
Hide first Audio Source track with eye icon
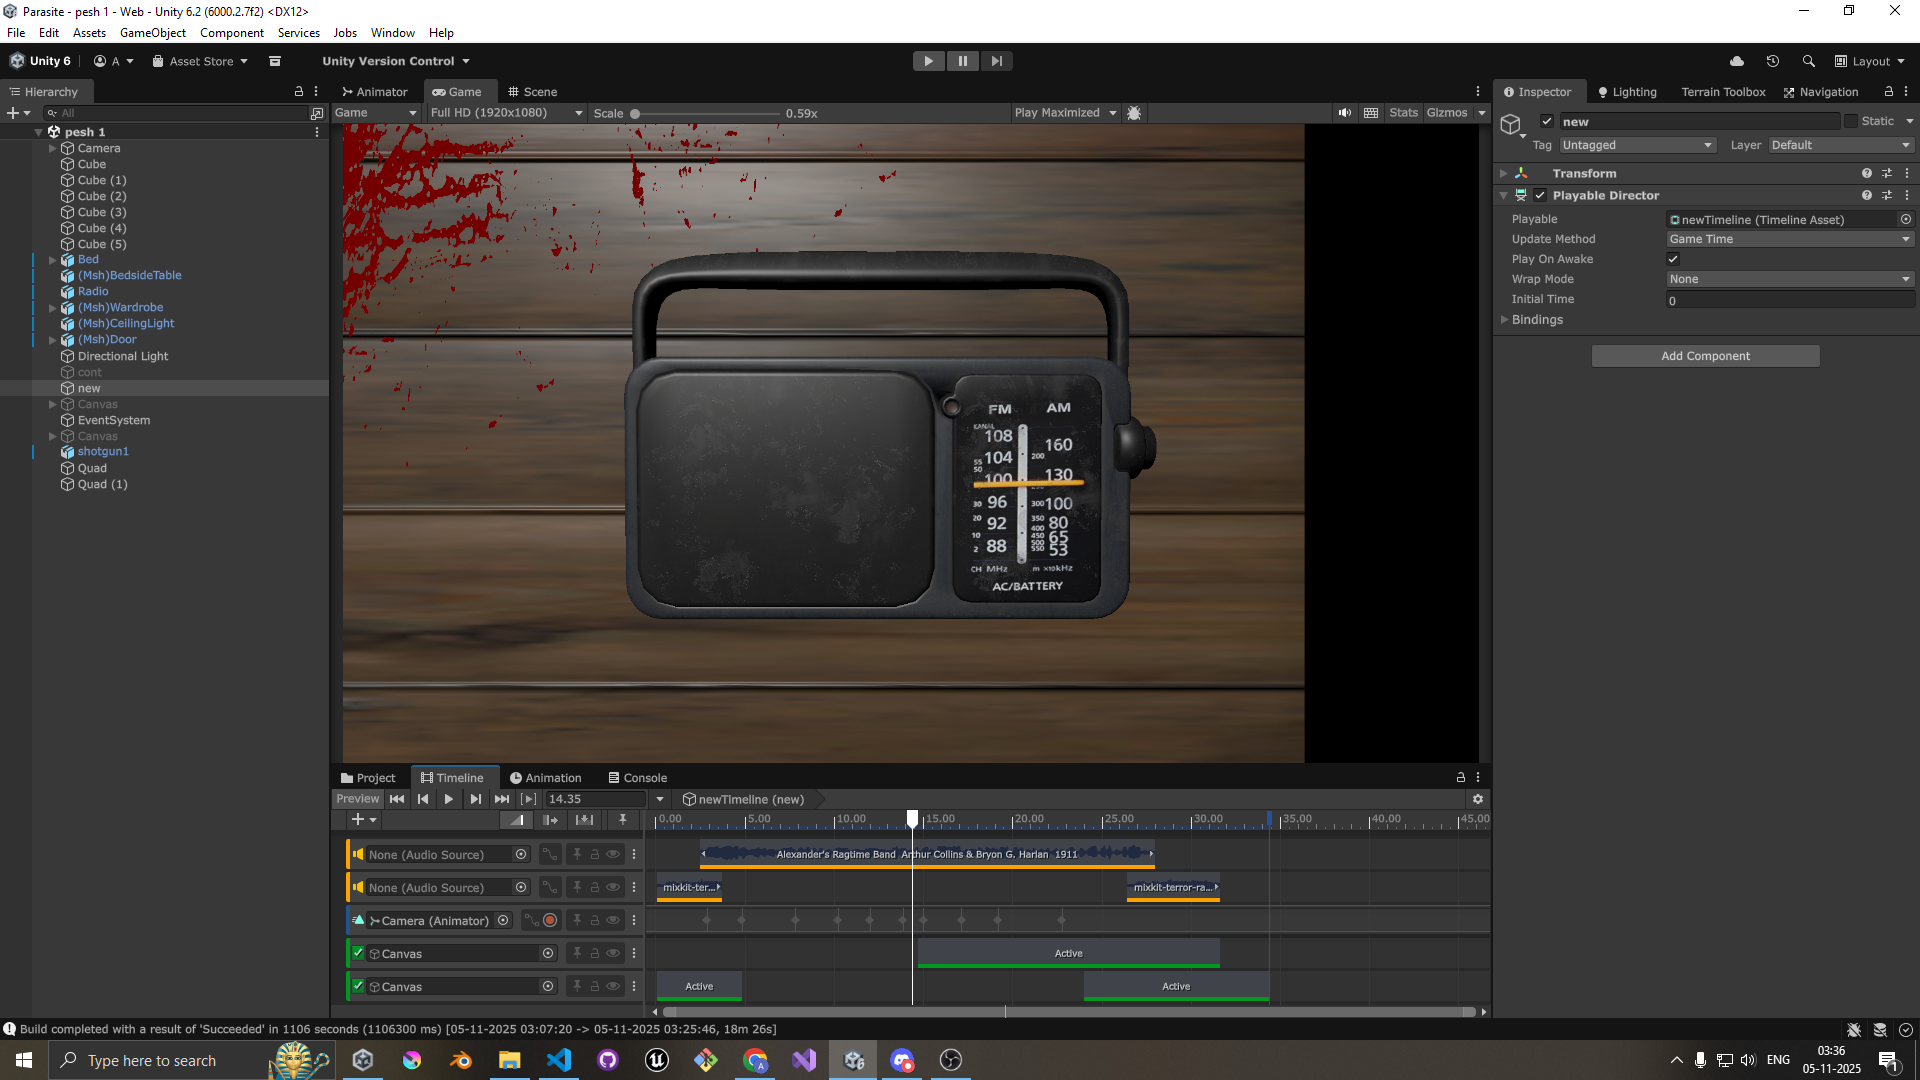click(x=613, y=854)
